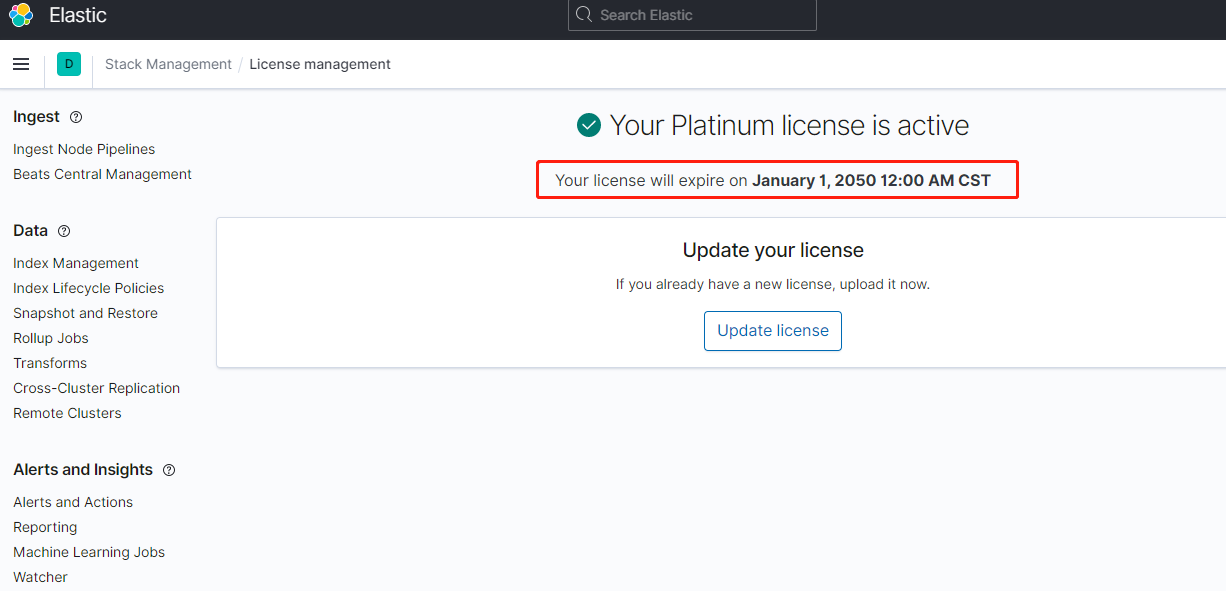Screen dimensions: 1226x591
Task: Open Rollup Jobs in sidebar
Action: pyautogui.click(x=51, y=338)
